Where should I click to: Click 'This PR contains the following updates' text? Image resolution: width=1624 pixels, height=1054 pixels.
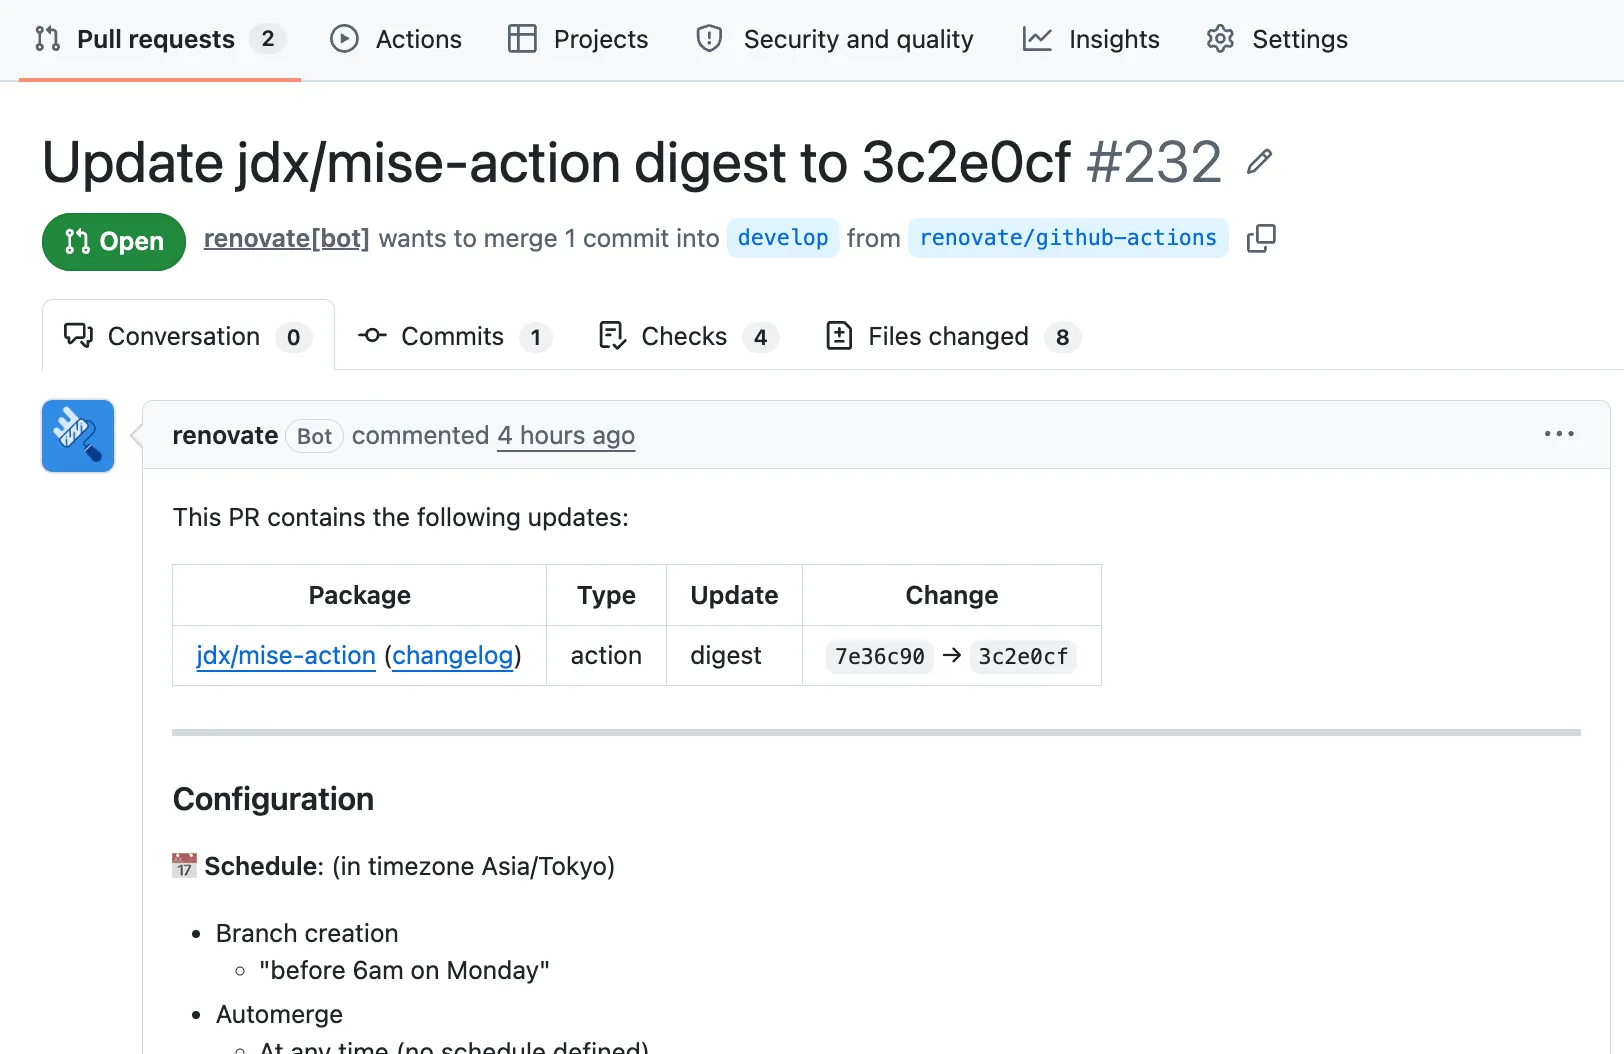401,517
